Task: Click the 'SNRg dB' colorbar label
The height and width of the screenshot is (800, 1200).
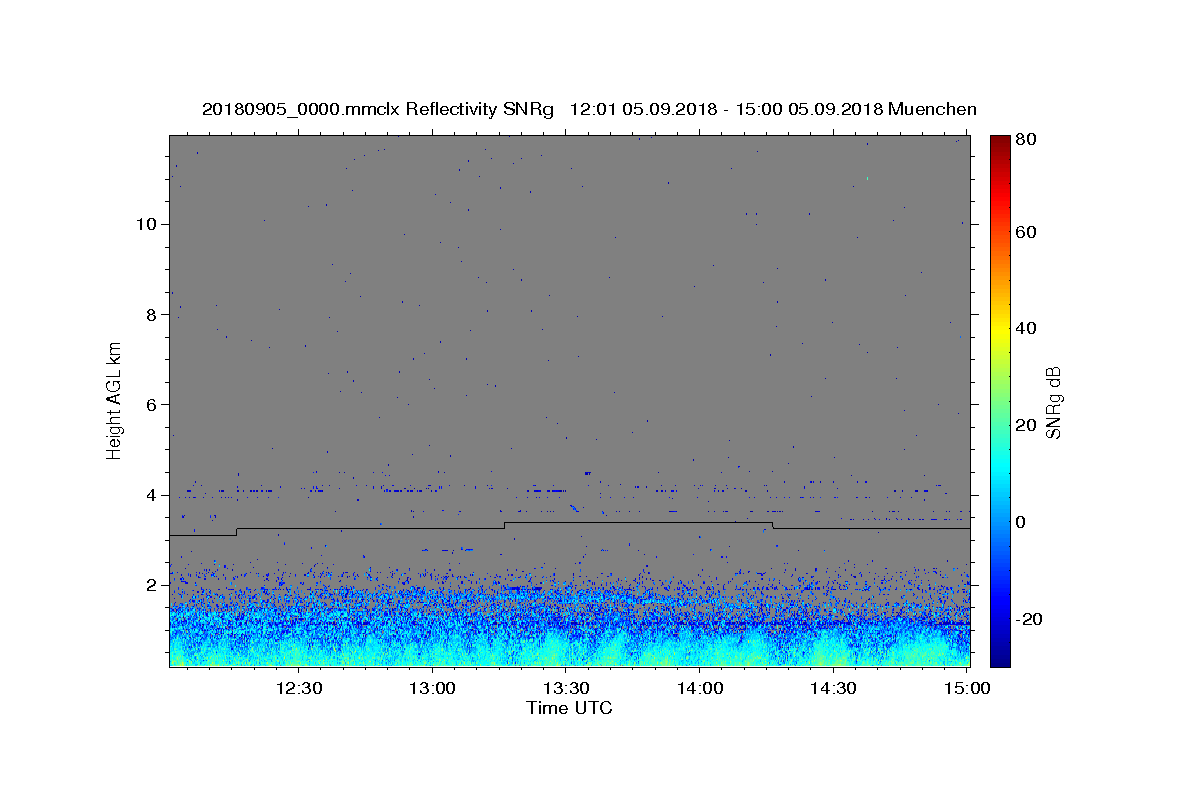Action: [1053, 401]
